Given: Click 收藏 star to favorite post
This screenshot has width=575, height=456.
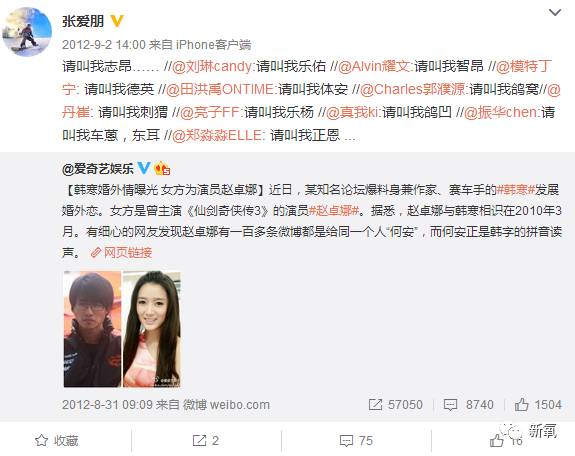Looking at the screenshot, I should pos(57,440).
